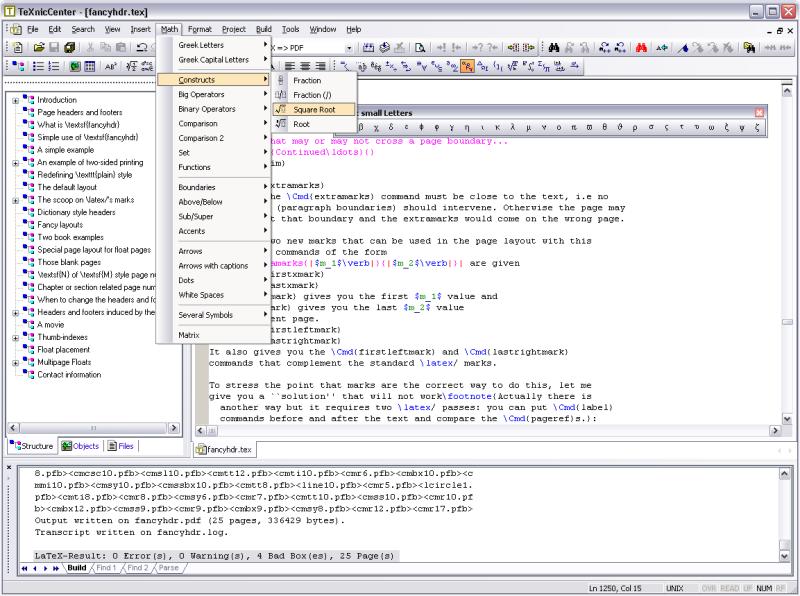Screen dimensions: 800x596
Task: Click the editor vertical scrollbar down arrow
Action: [x=787, y=419]
